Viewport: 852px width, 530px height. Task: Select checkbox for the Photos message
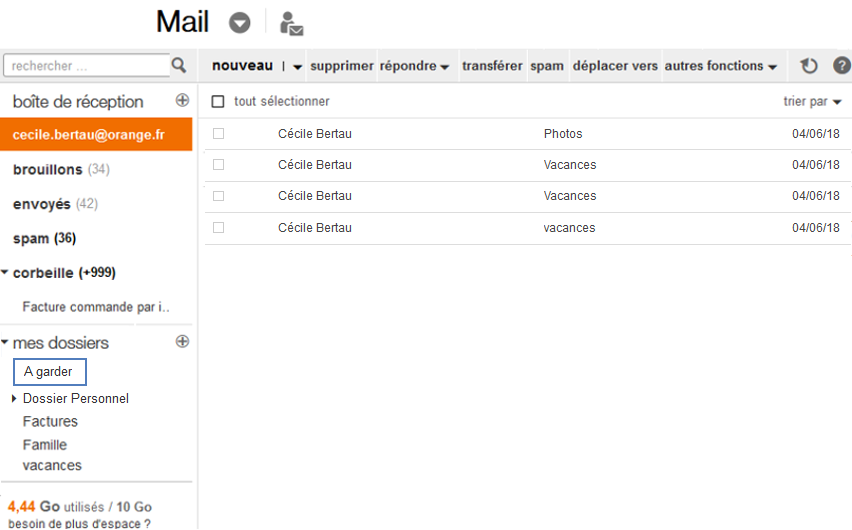pos(218,134)
